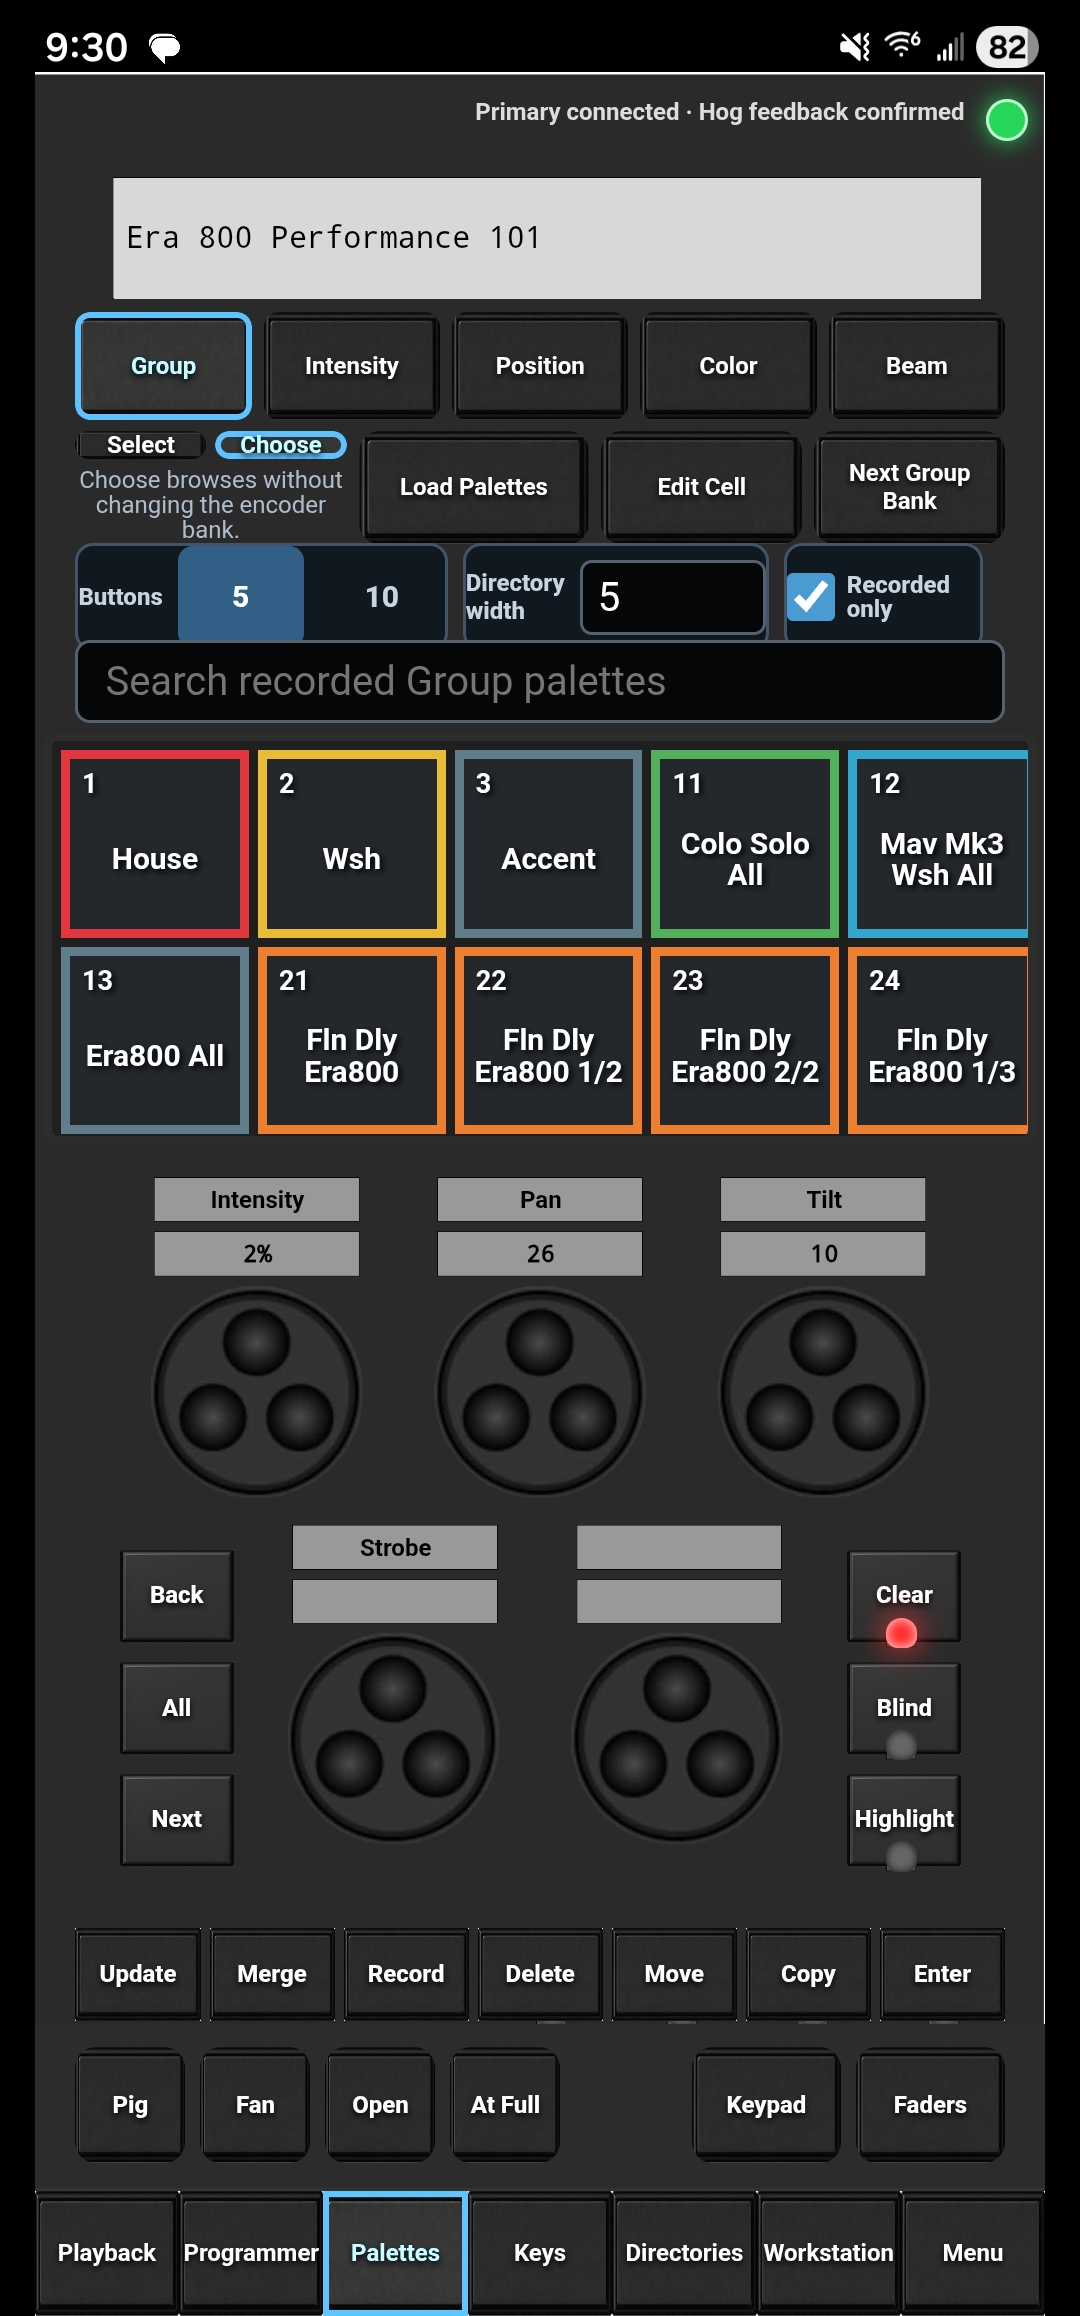Switch to Position palettes
Viewport: 1080px width, 2316px height.
[x=540, y=366]
